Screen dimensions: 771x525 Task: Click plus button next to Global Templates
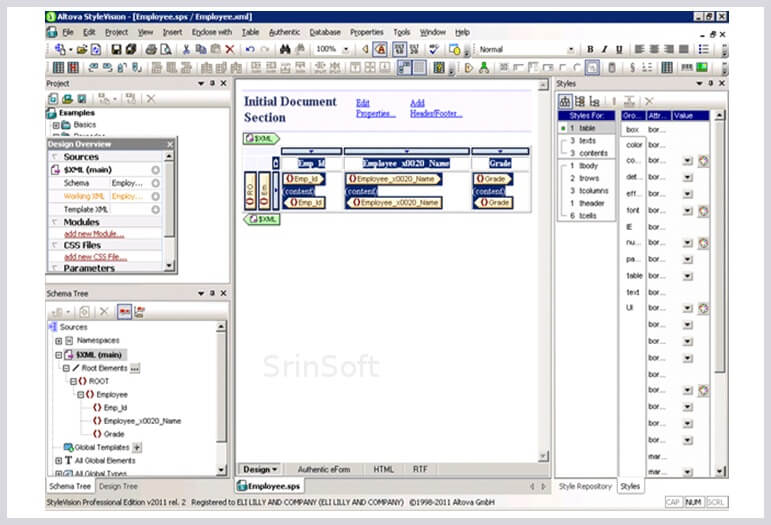[137, 447]
